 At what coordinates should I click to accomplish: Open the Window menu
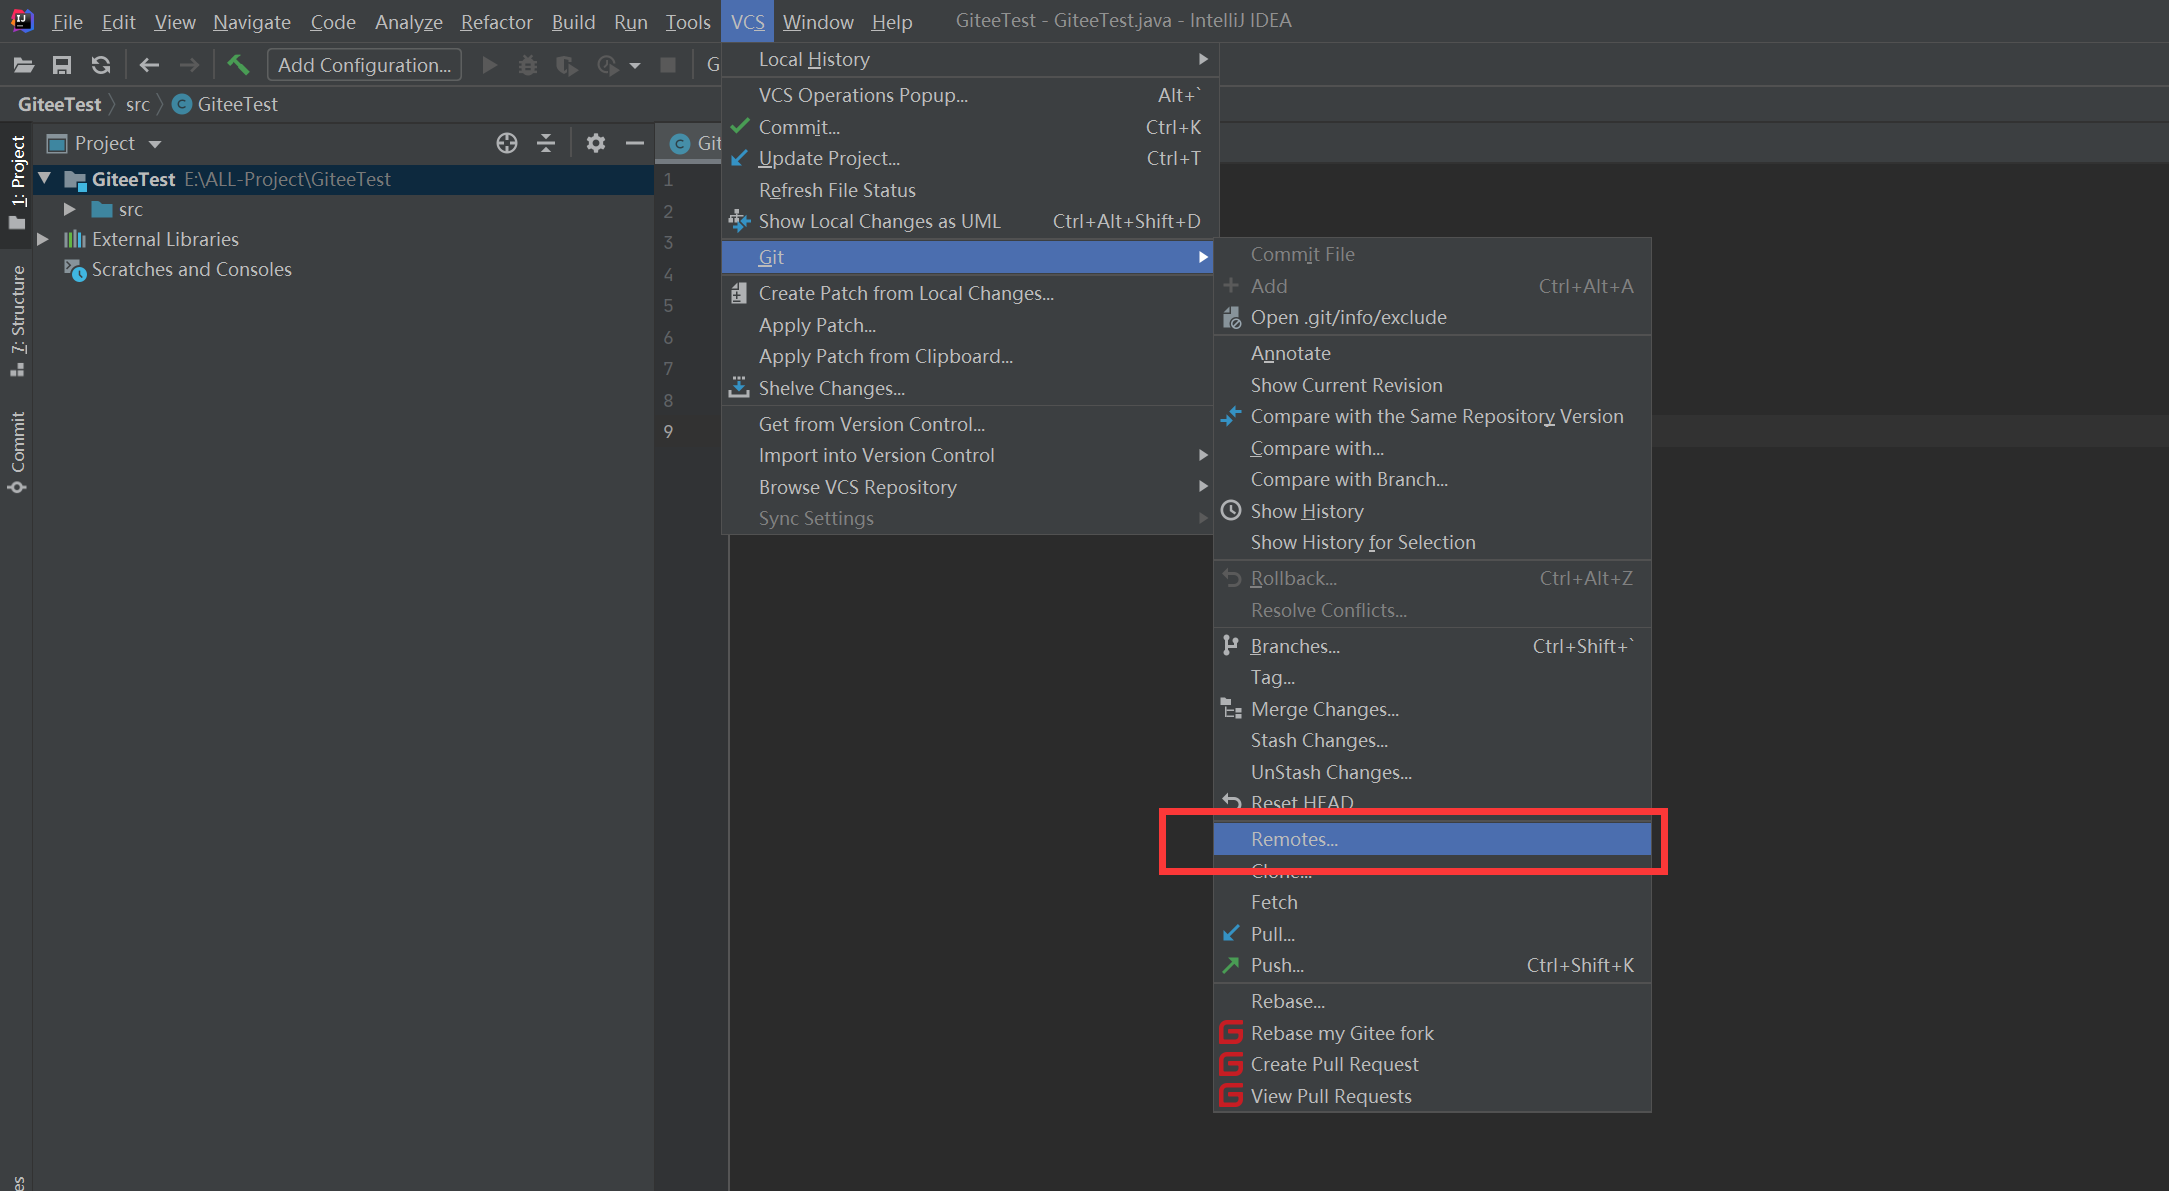pyautogui.click(x=818, y=21)
